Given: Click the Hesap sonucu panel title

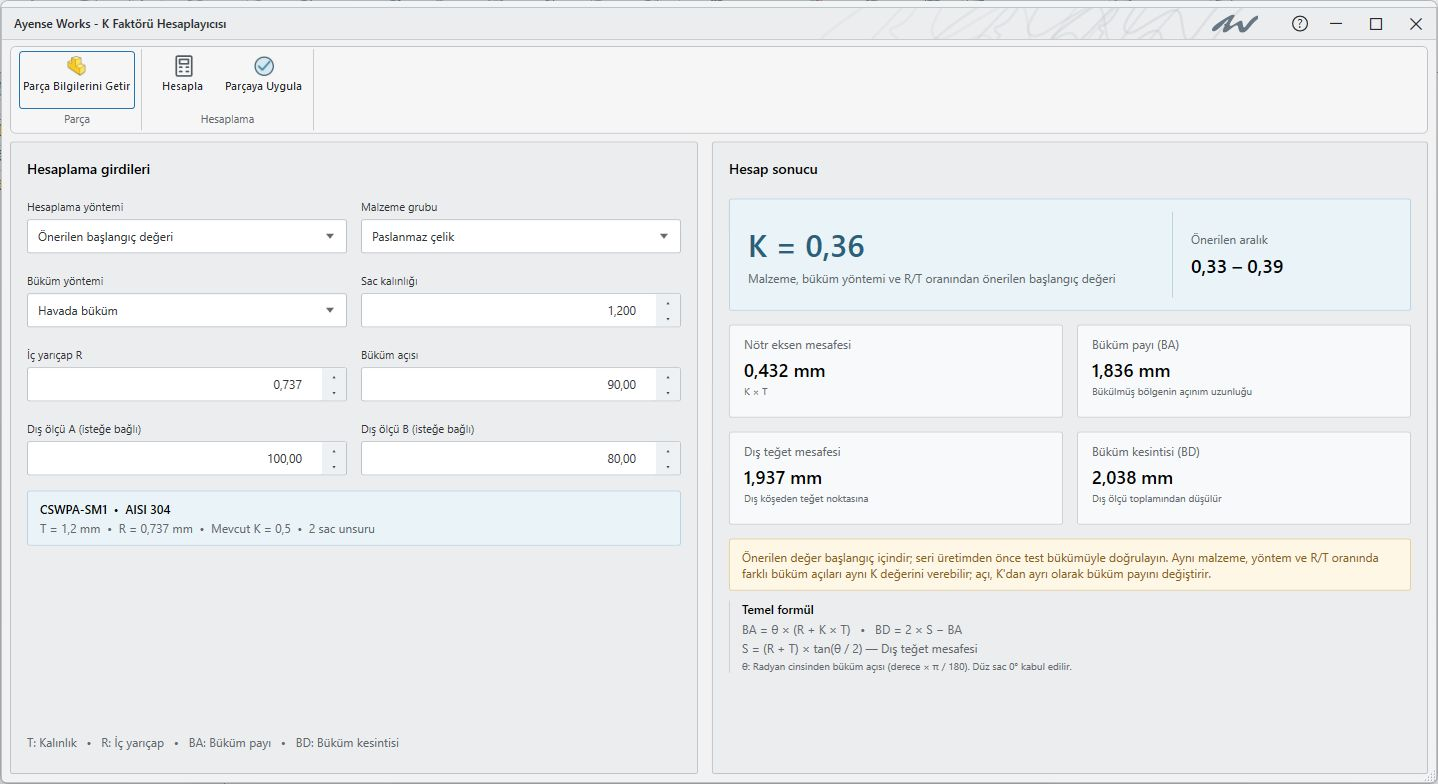Looking at the screenshot, I should [773, 169].
